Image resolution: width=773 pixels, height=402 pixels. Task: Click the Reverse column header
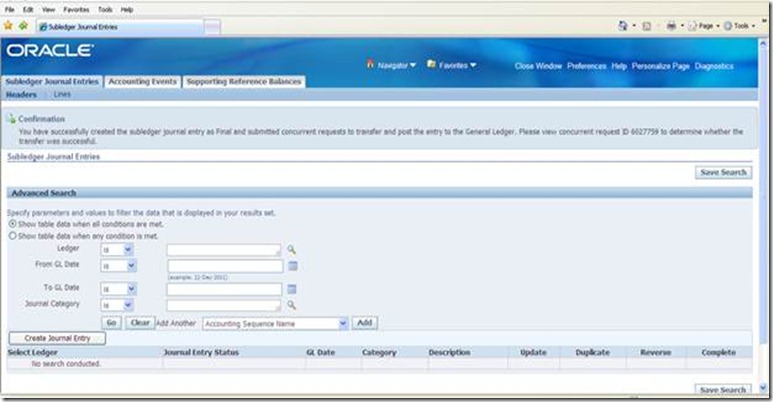click(x=656, y=352)
